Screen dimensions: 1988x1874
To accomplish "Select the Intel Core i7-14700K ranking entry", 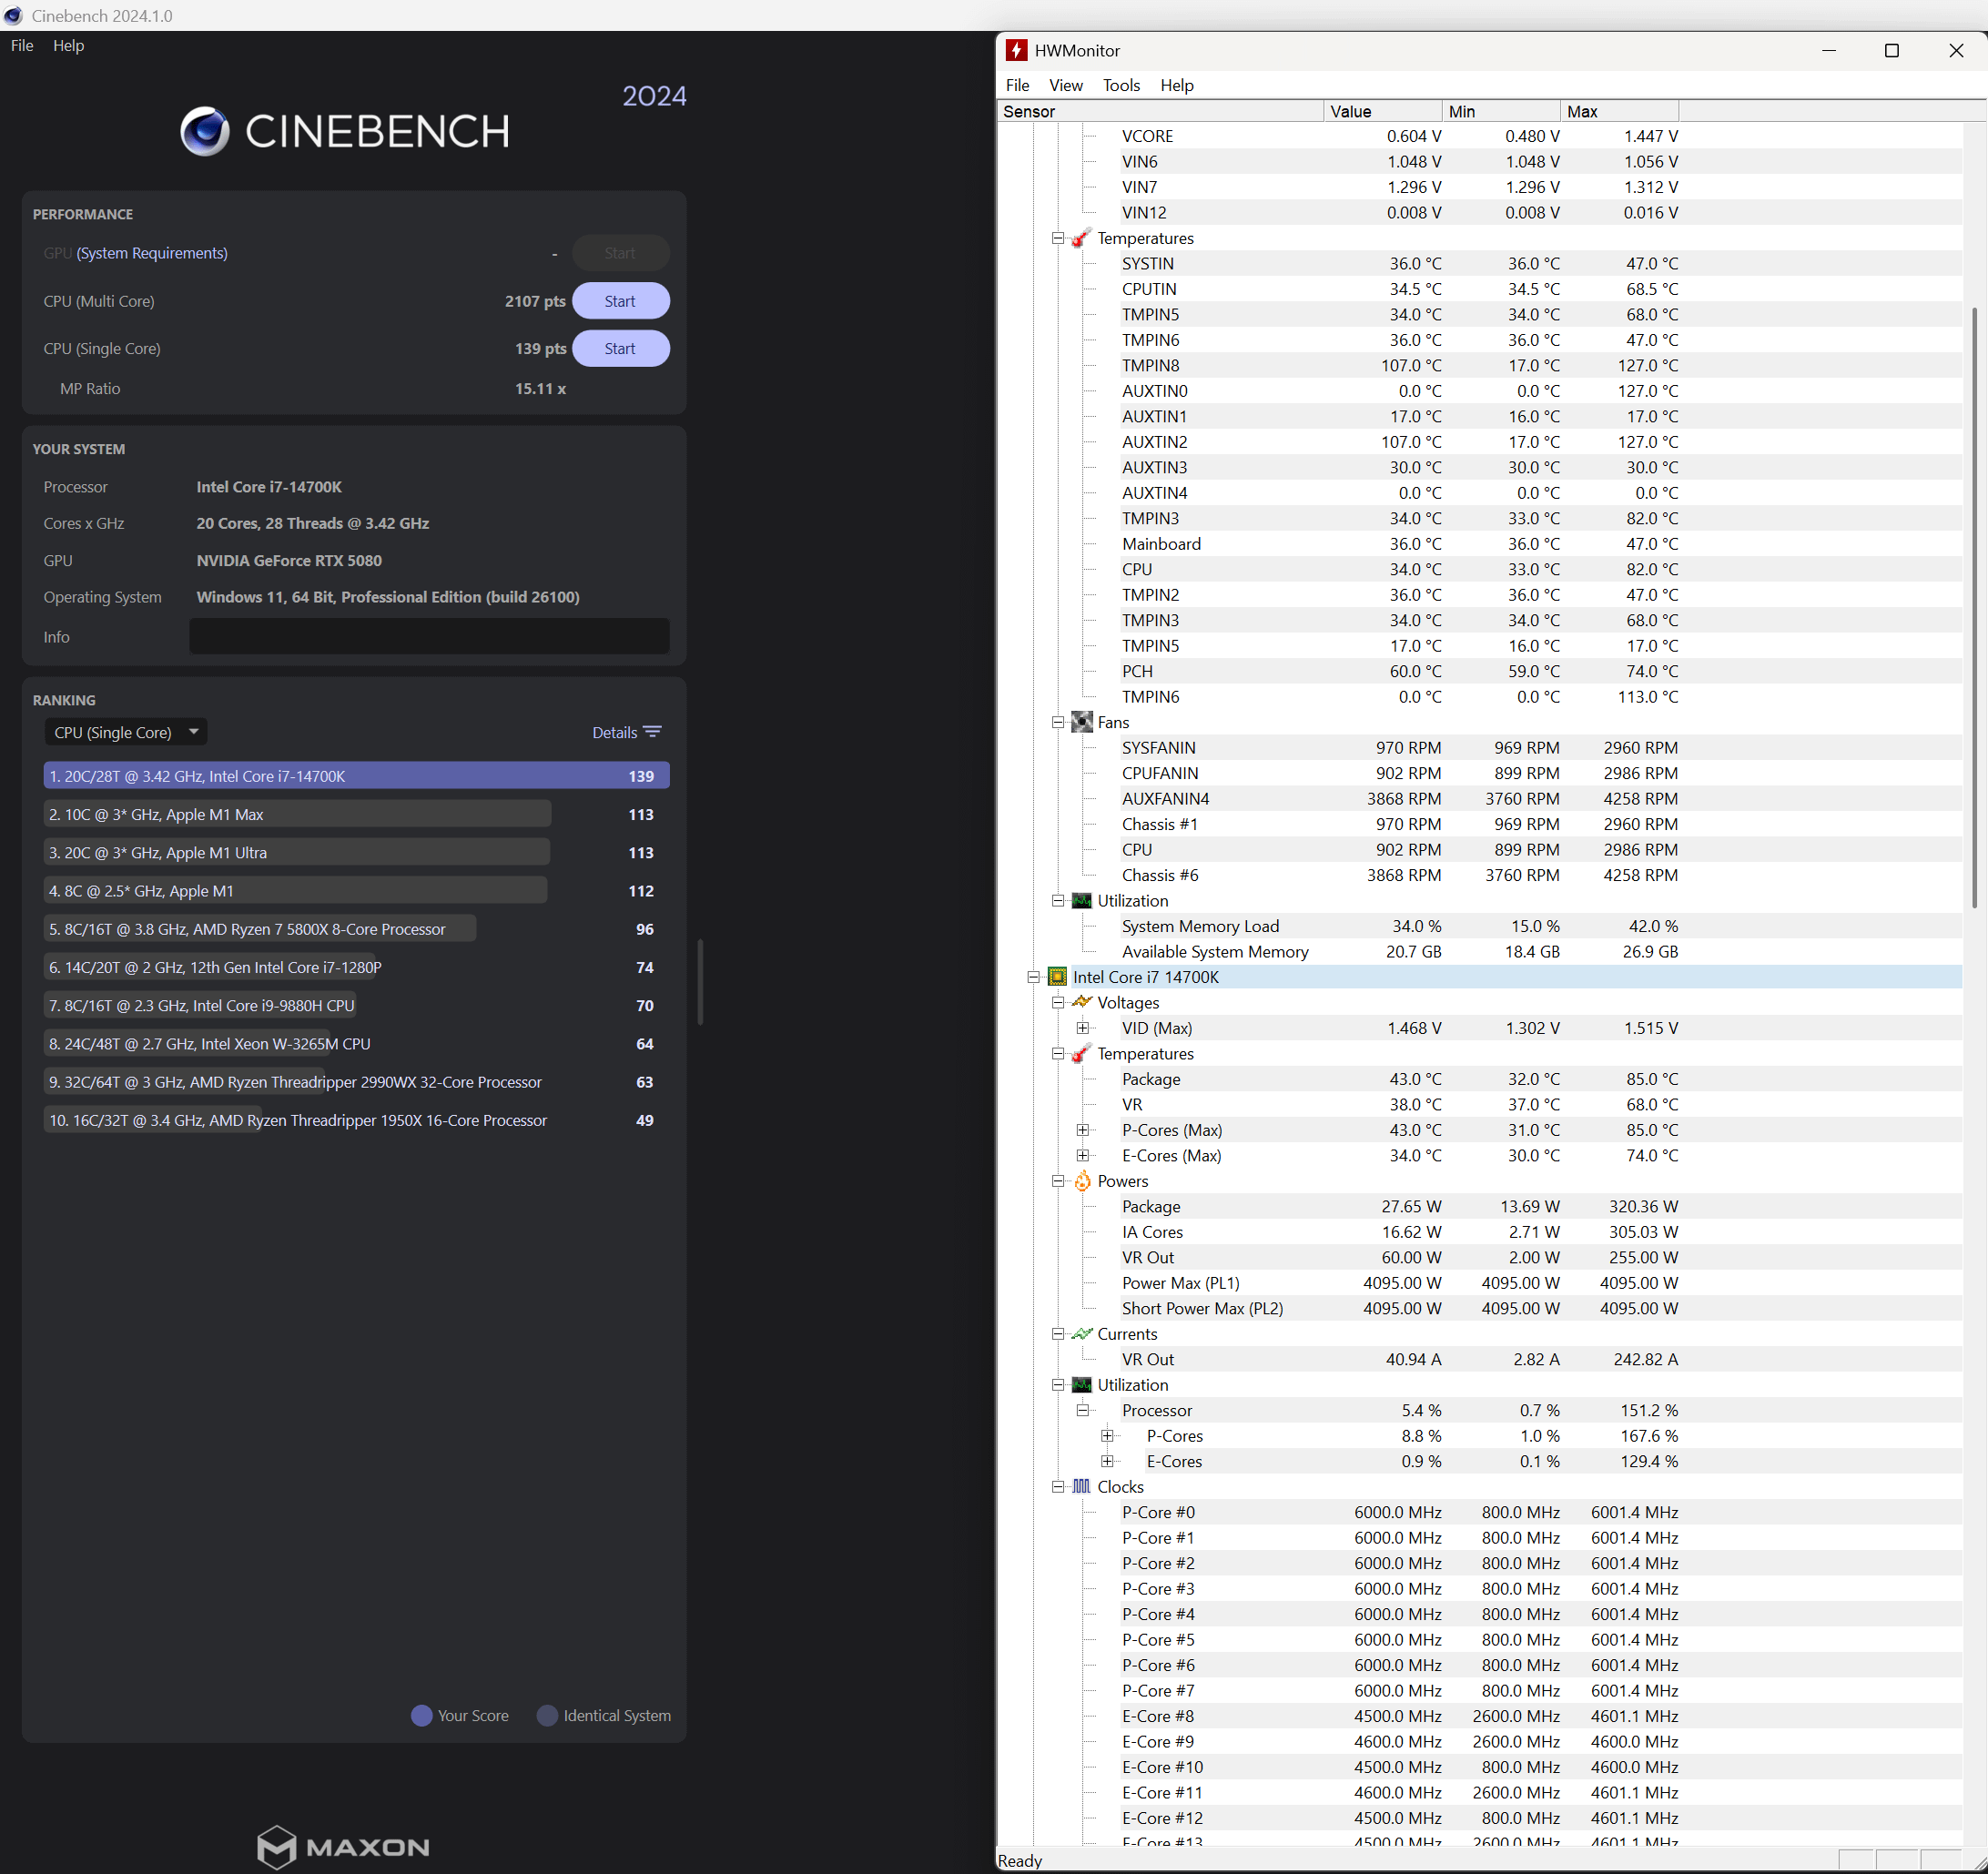I will pos(357,776).
